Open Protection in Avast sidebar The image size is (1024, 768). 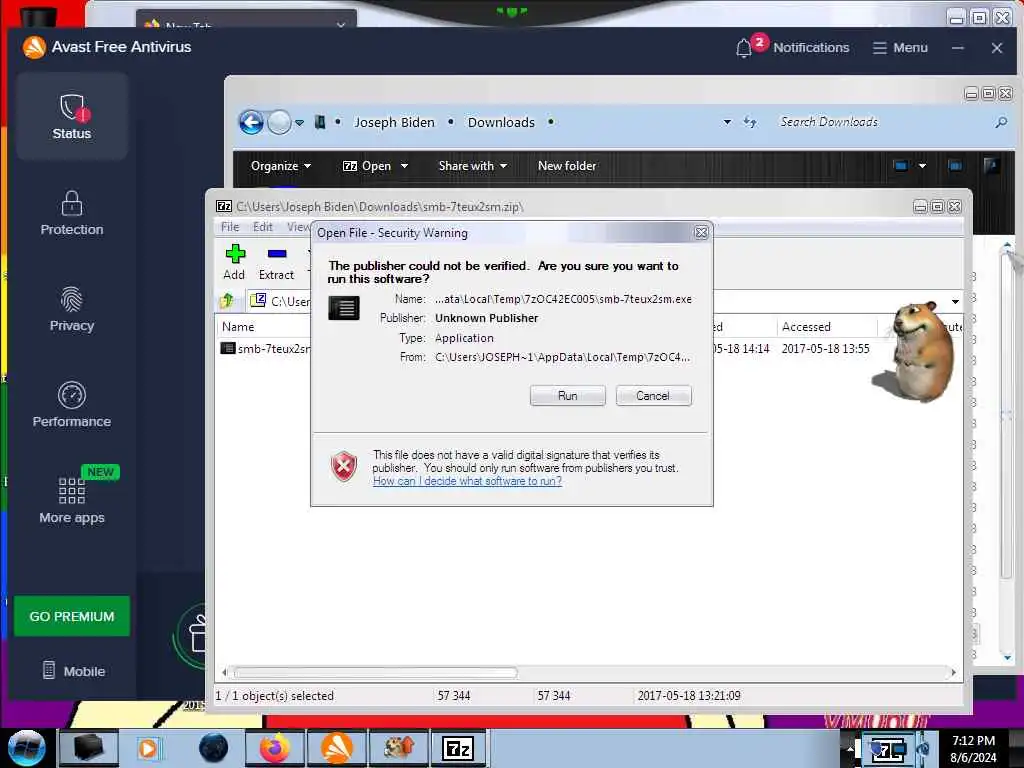tap(72, 214)
